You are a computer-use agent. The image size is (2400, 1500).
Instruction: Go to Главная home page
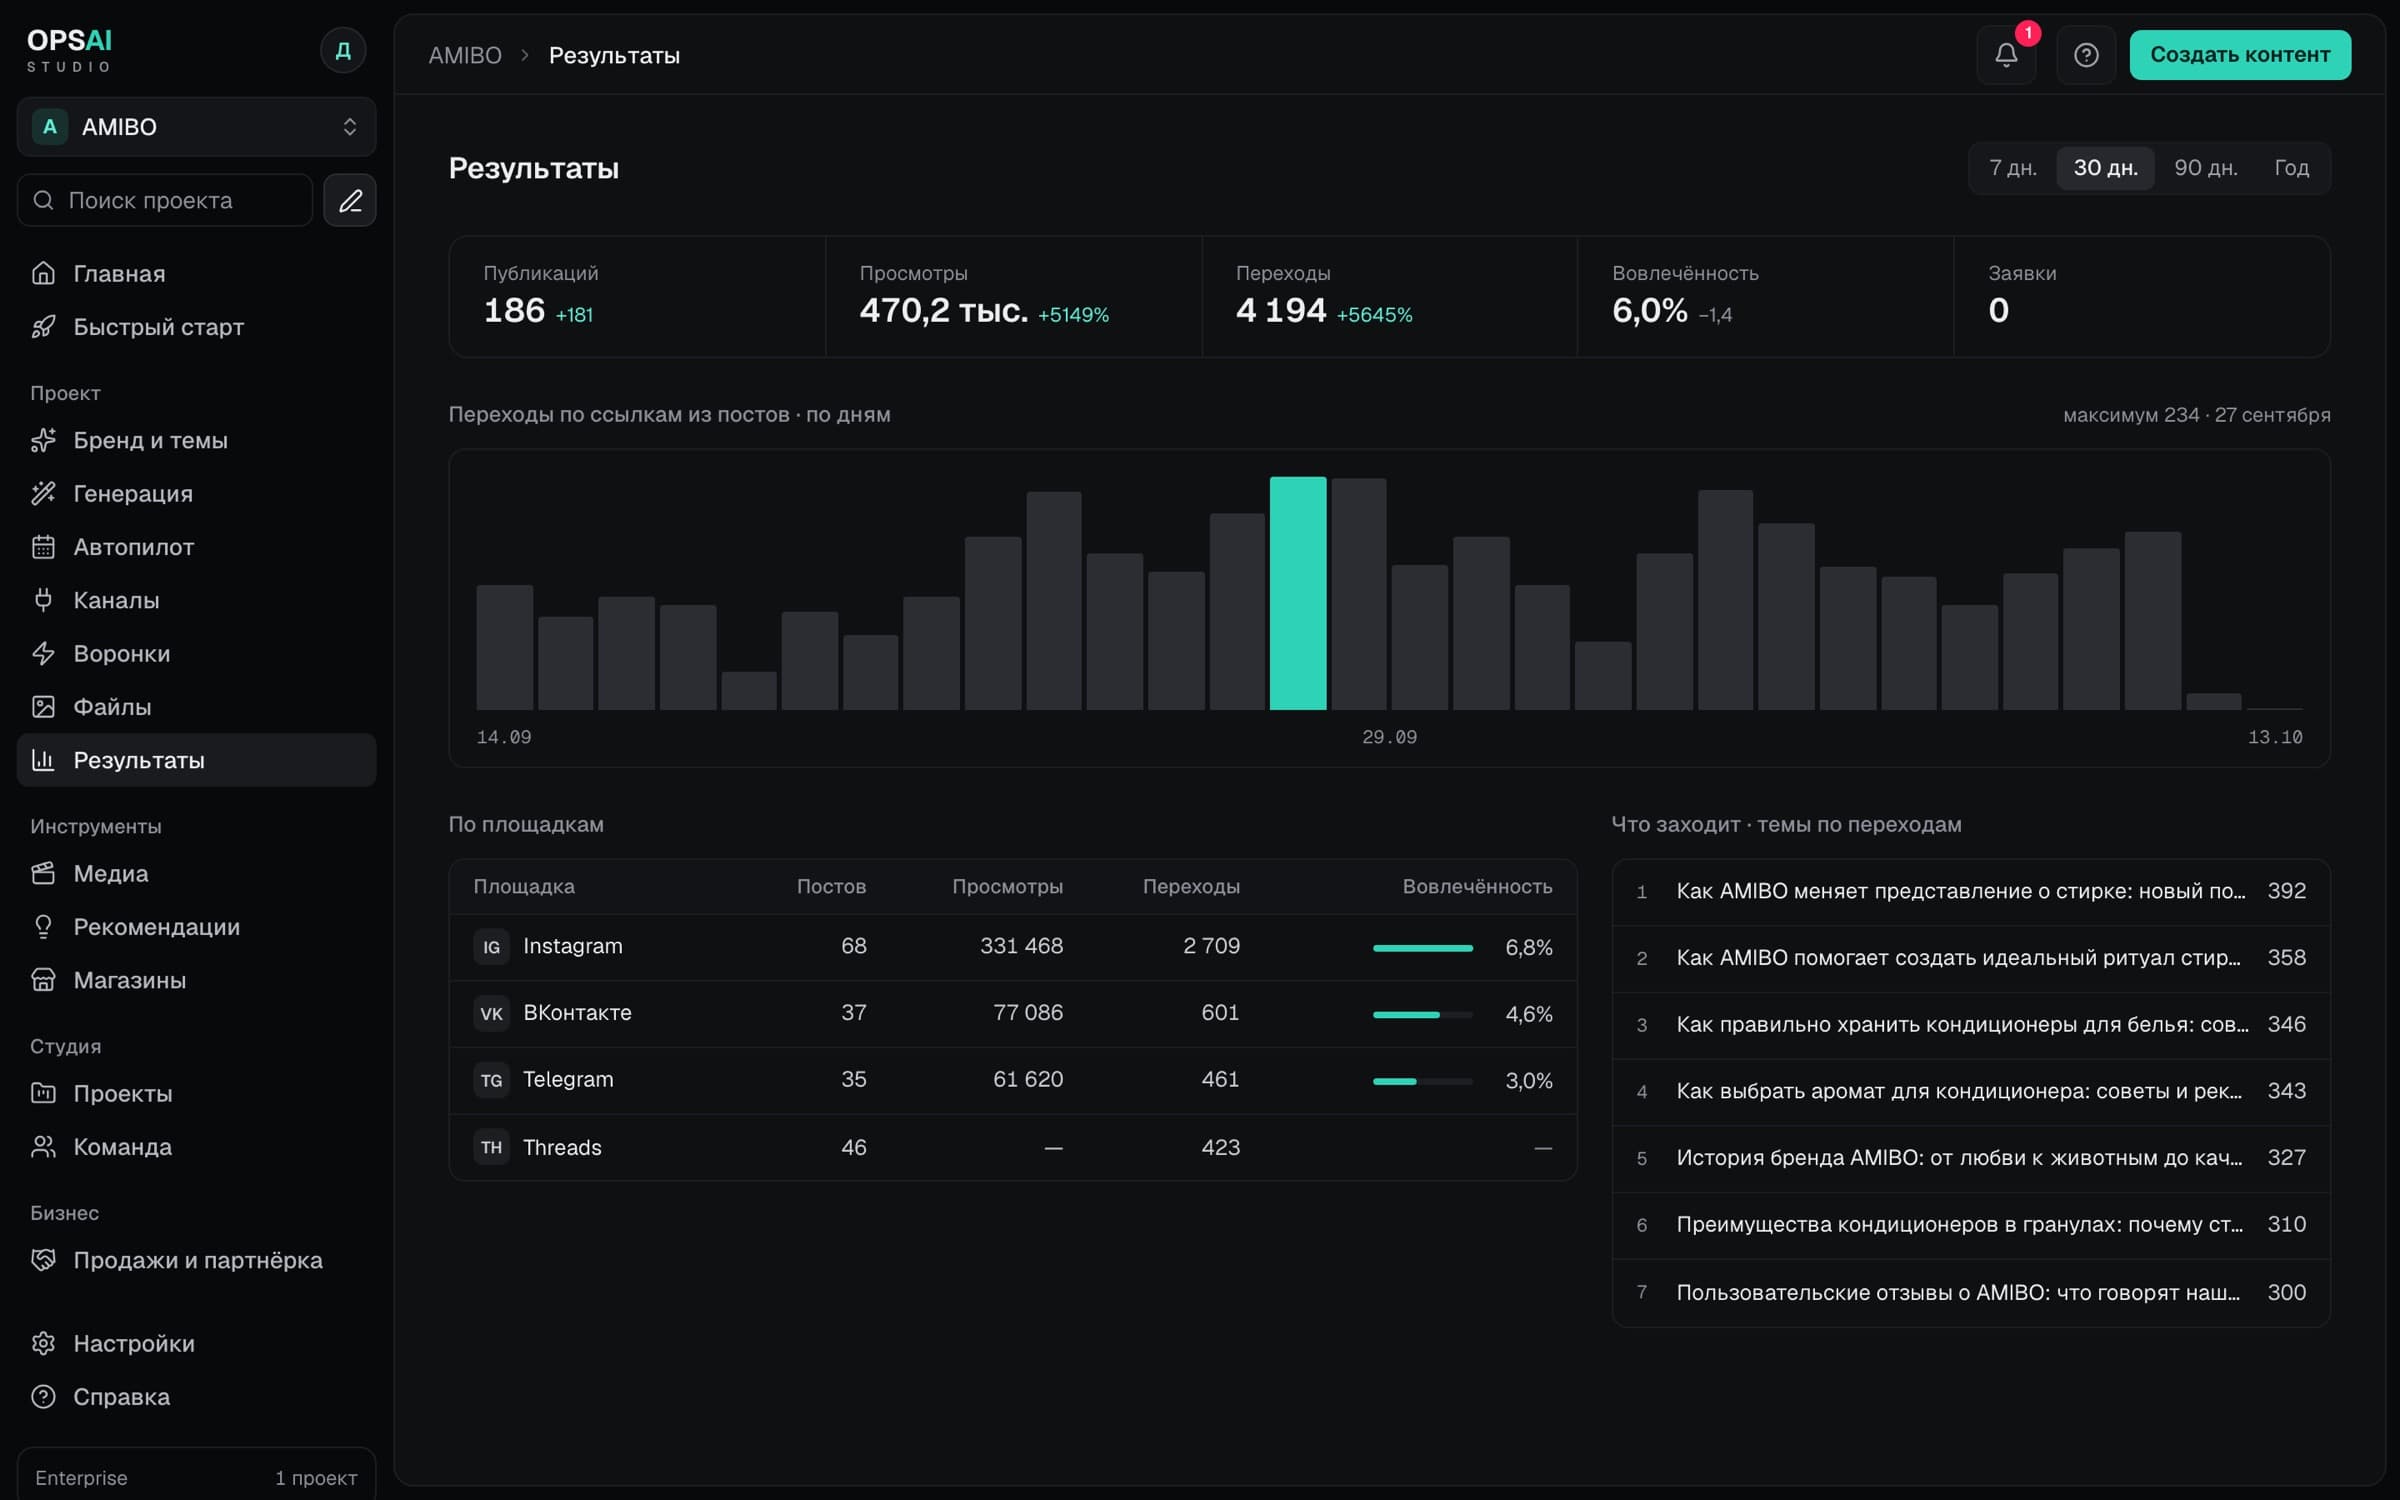(x=197, y=273)
